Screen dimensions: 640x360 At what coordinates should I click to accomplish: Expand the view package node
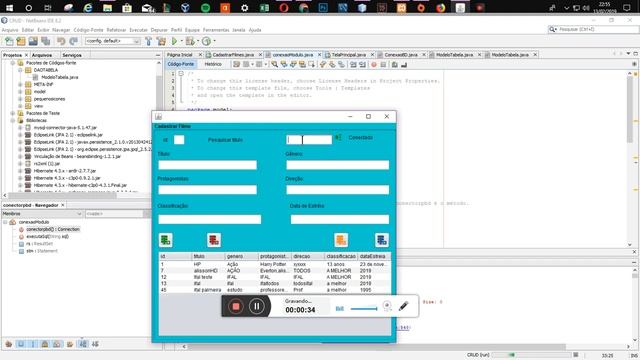click(x=20, y=106)
